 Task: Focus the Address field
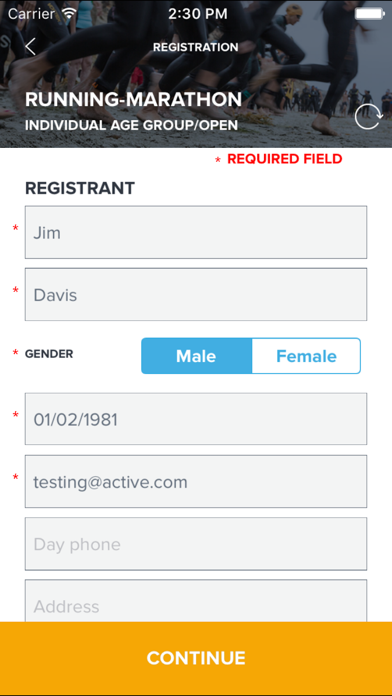point(196,601)
